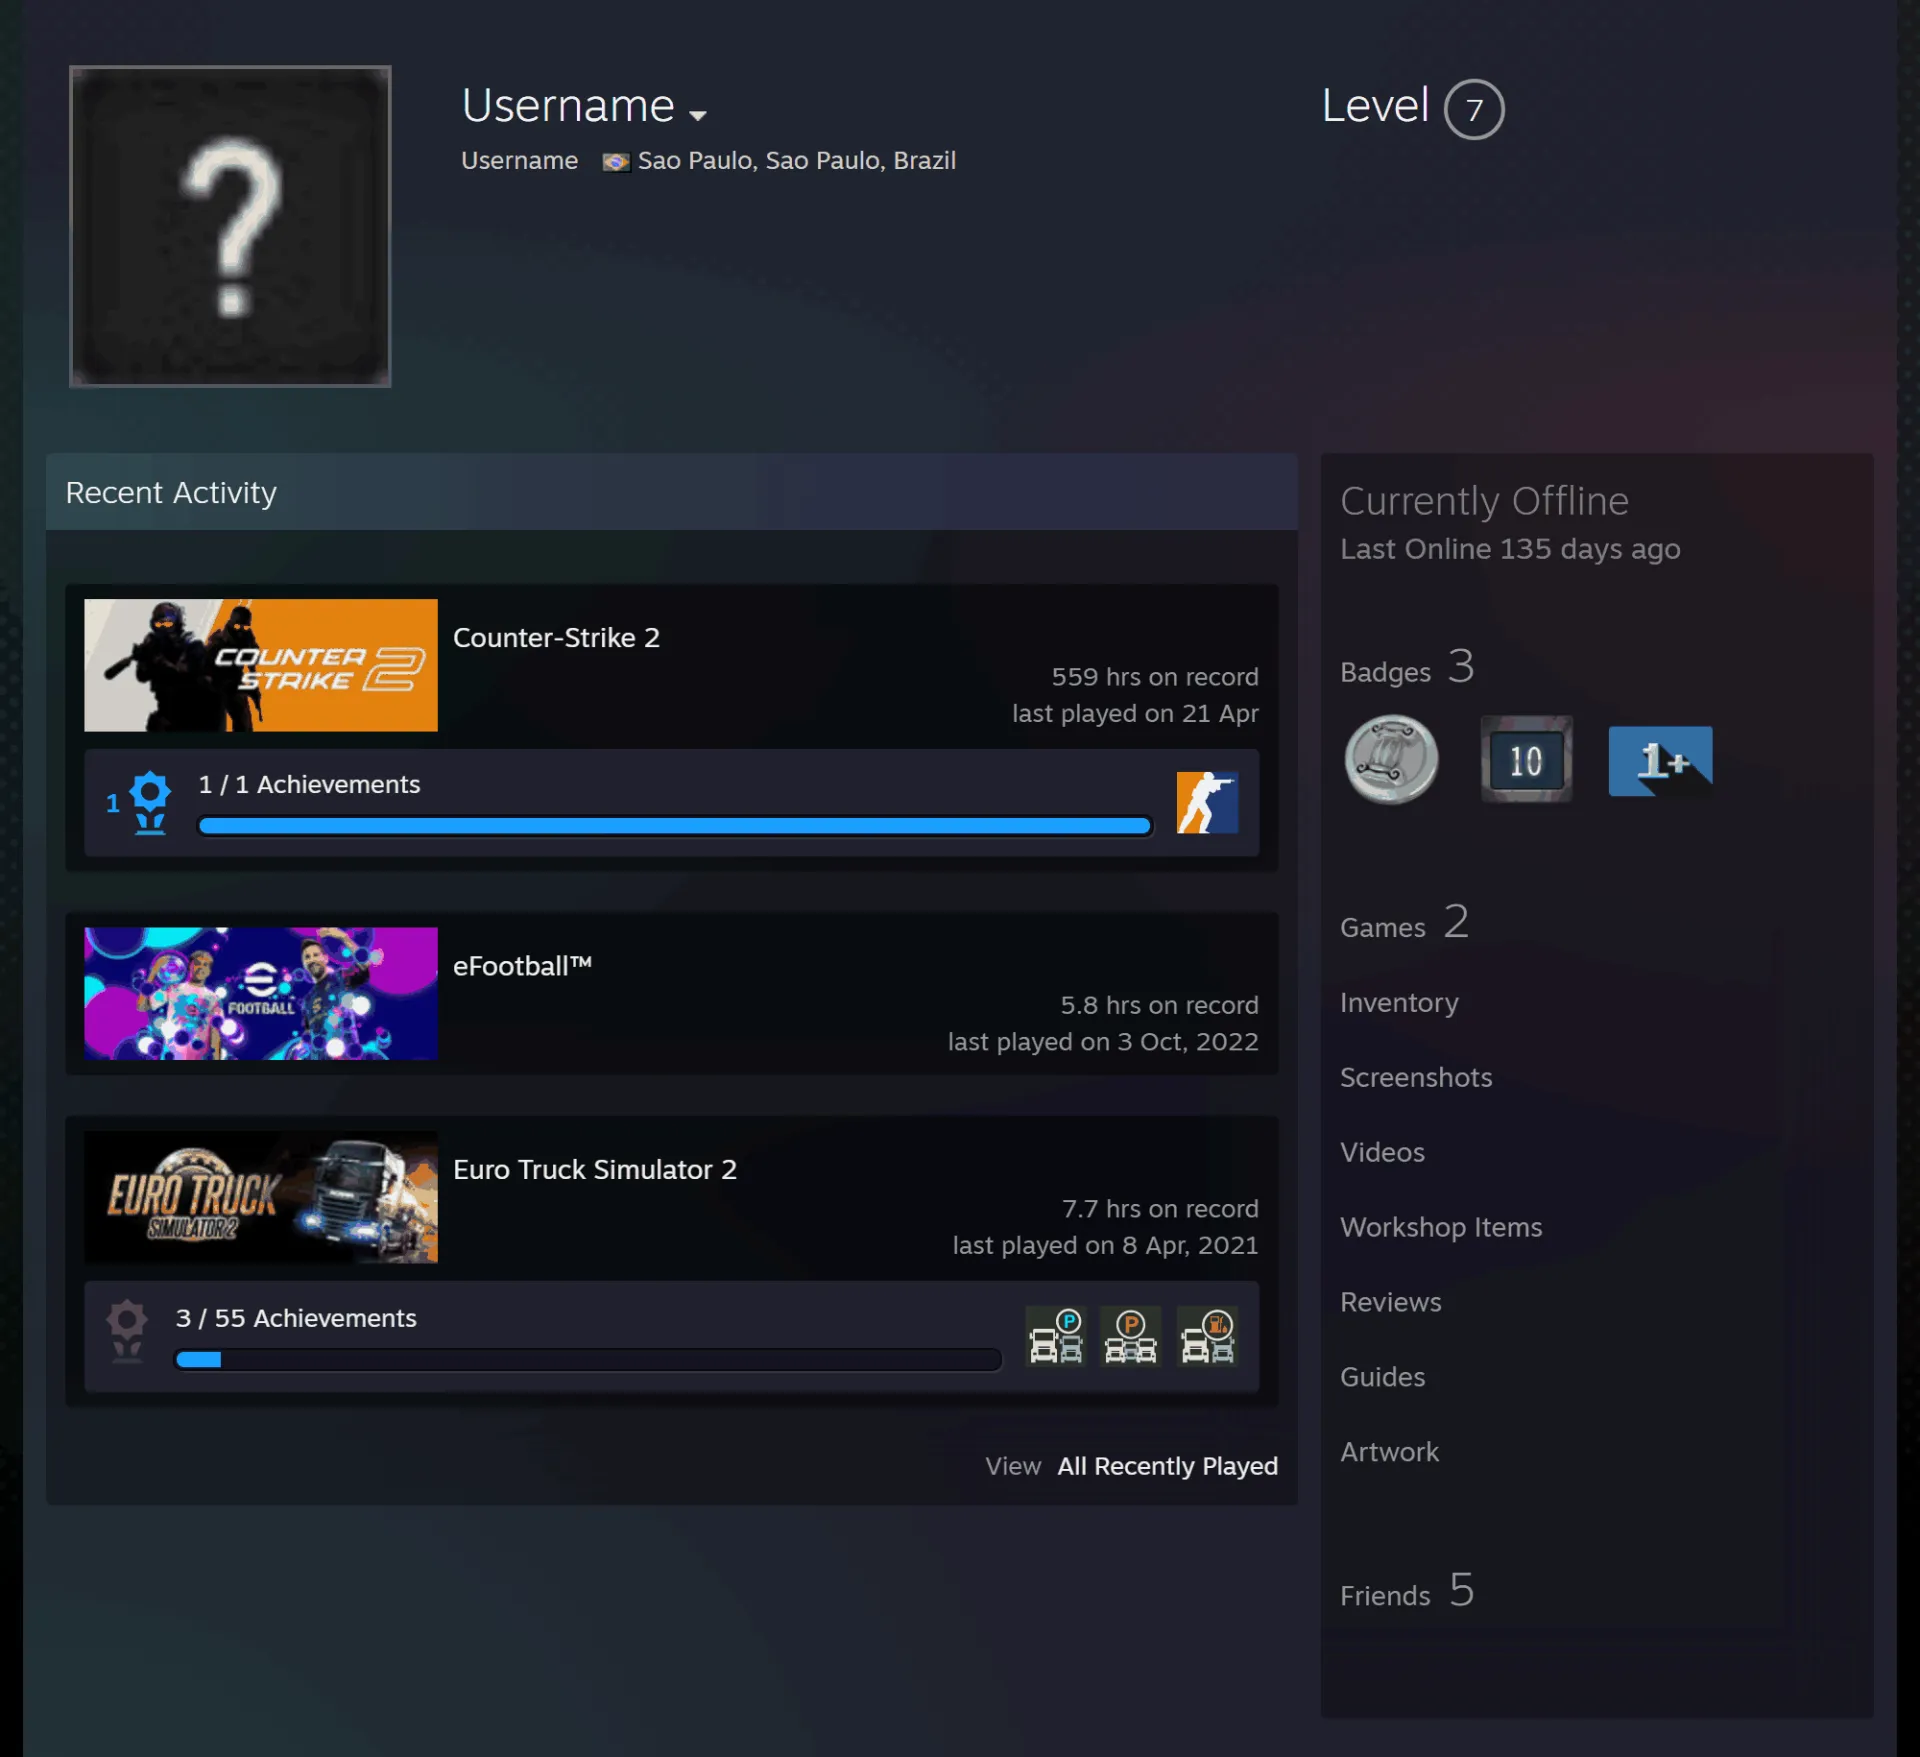This screenshot has width=1920, height=1757.
Task: Click the 1 / 1 Achievements label
Action: [309, 785]
